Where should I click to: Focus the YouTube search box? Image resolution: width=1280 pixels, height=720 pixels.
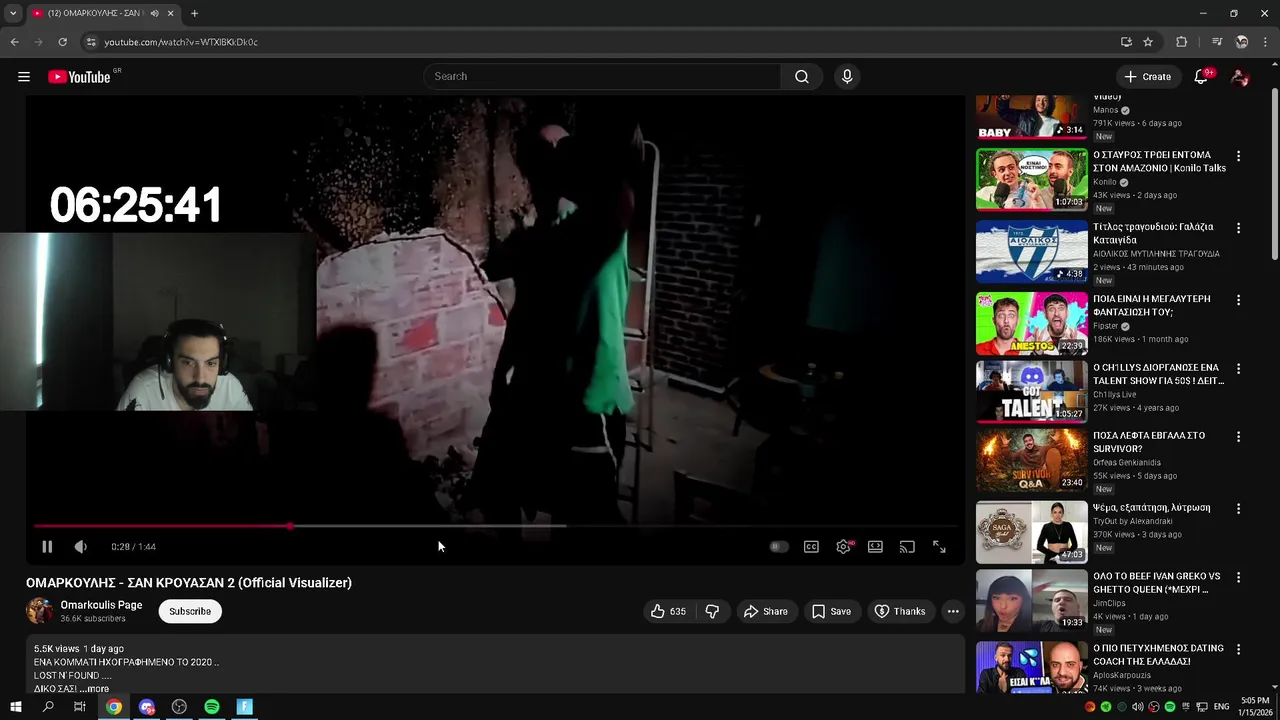click(x=604, y=77)
